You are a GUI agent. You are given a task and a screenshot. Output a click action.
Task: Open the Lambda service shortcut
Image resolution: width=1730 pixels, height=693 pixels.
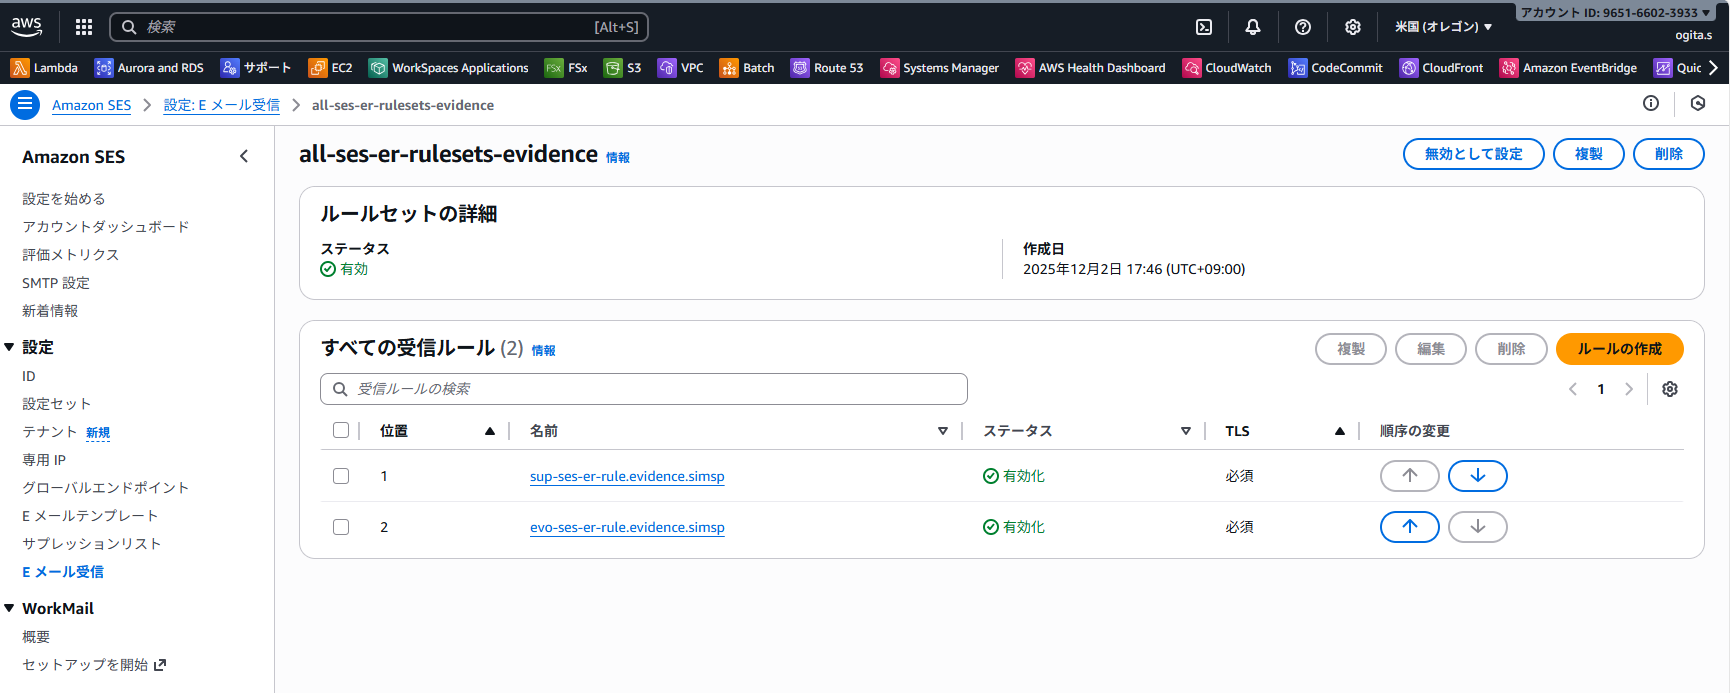(45, 68)
